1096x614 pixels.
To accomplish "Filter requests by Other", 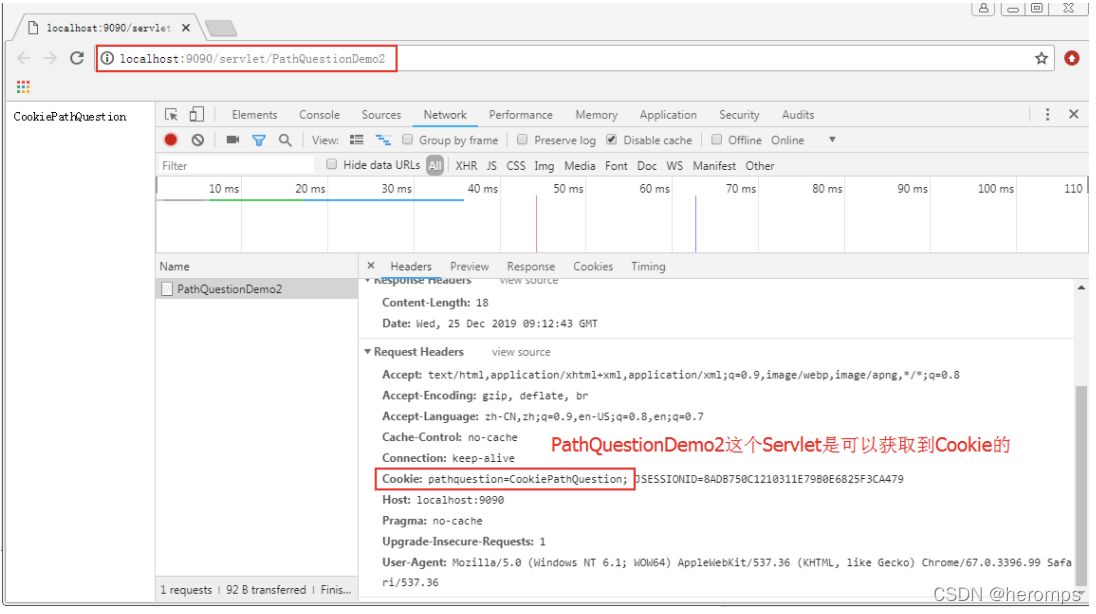I will pos(760,166).
